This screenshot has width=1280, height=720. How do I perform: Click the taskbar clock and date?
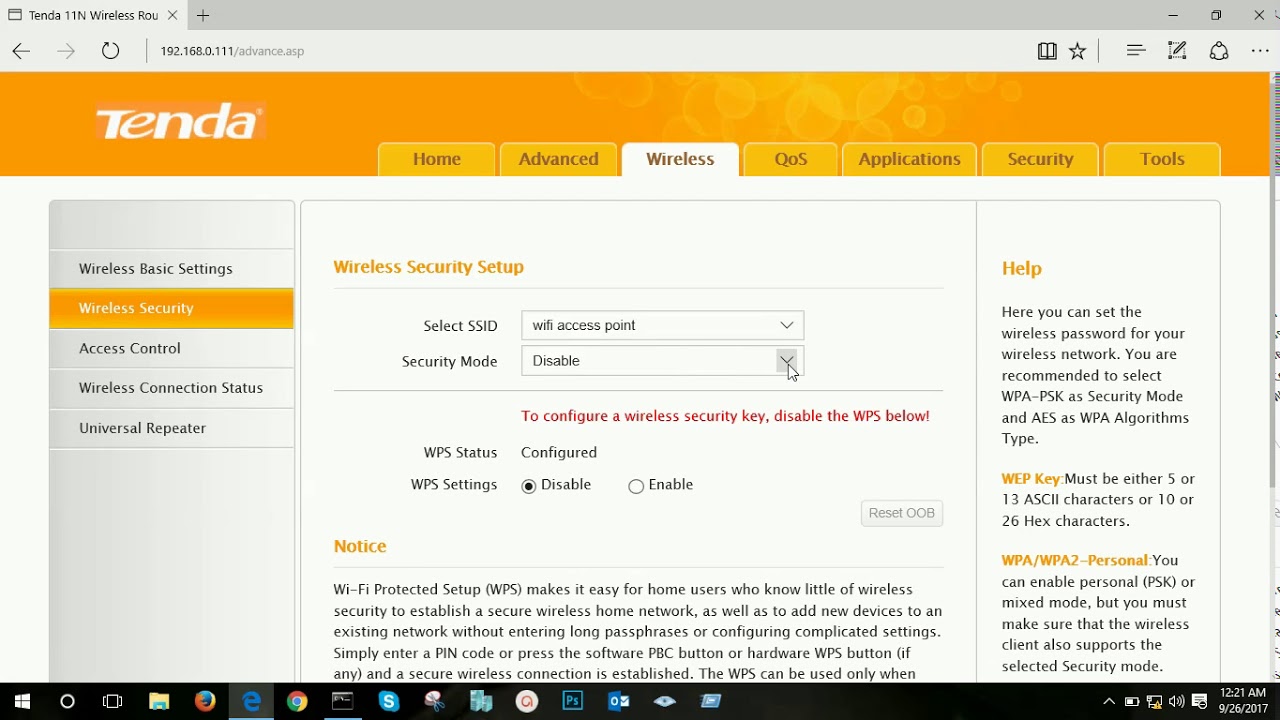(1242, 701)
